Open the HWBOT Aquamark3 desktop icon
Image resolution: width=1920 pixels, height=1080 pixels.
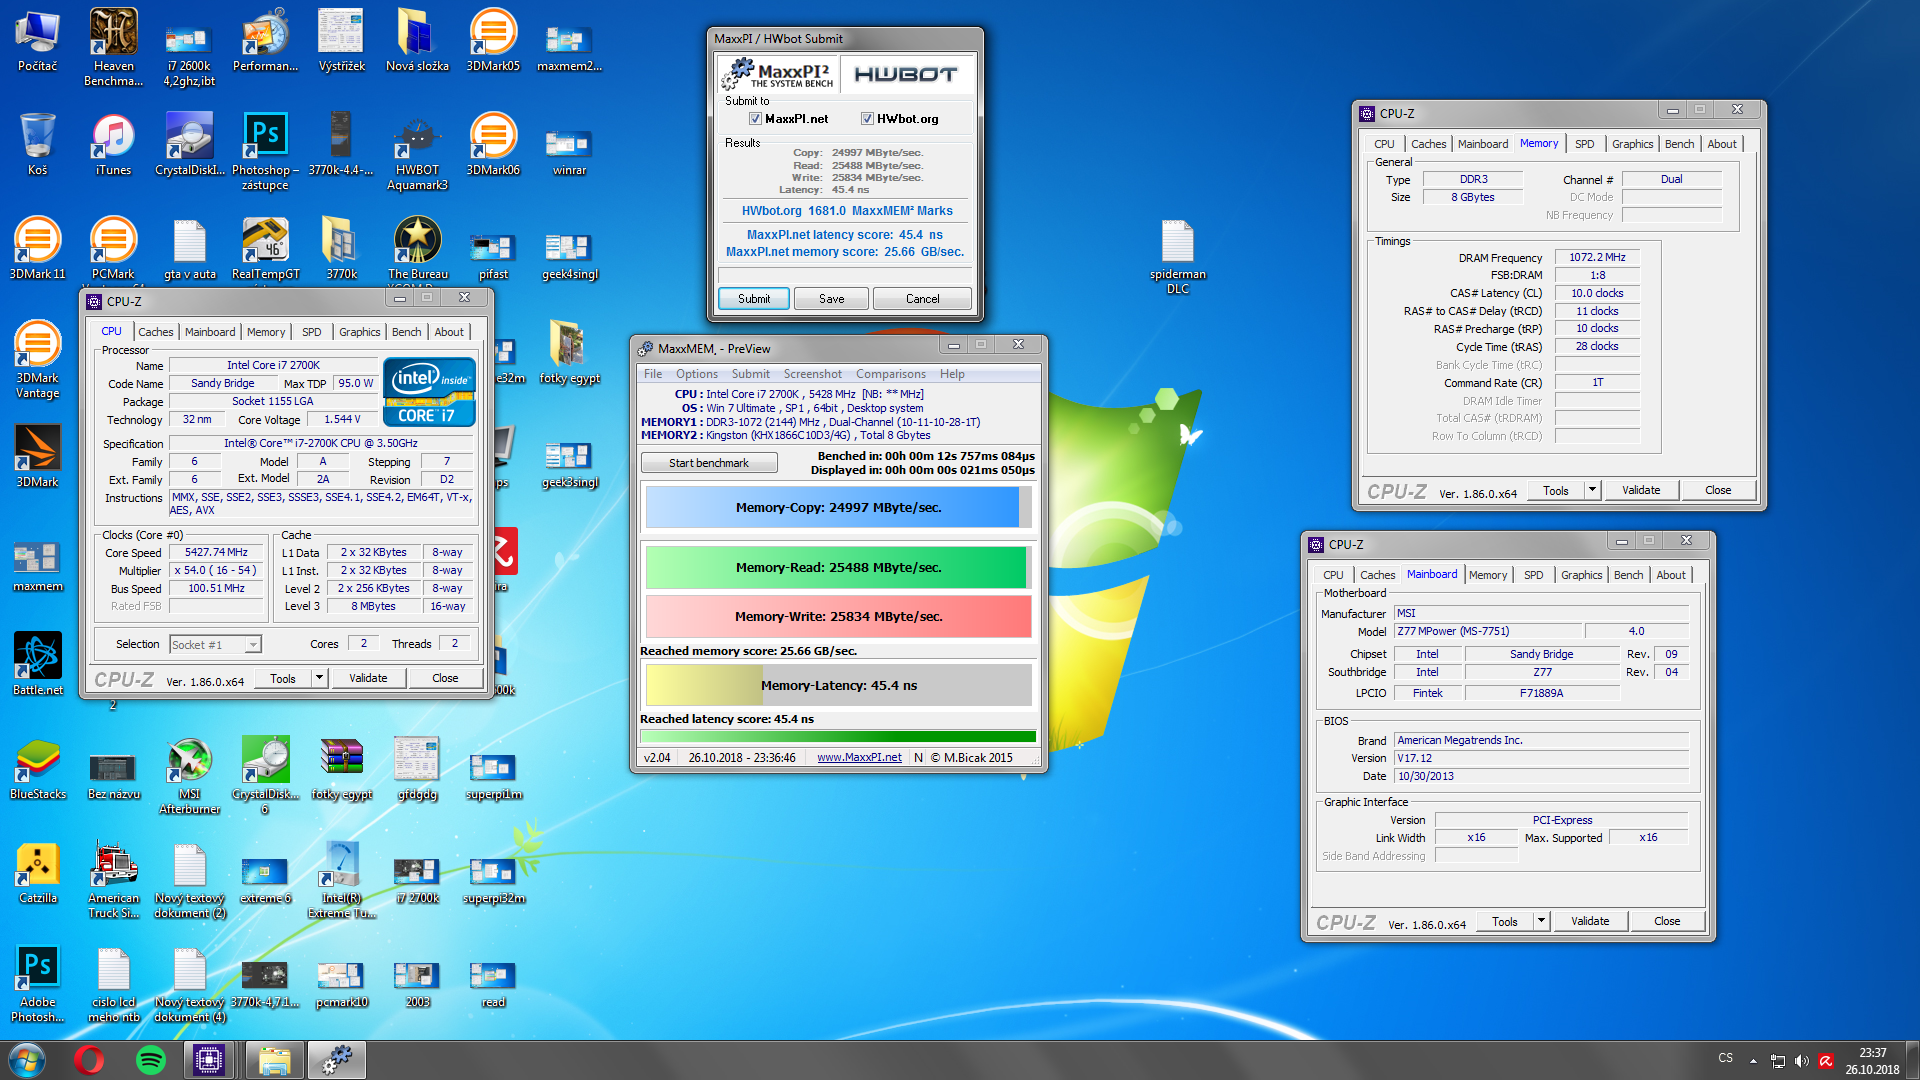click(417, 152)
